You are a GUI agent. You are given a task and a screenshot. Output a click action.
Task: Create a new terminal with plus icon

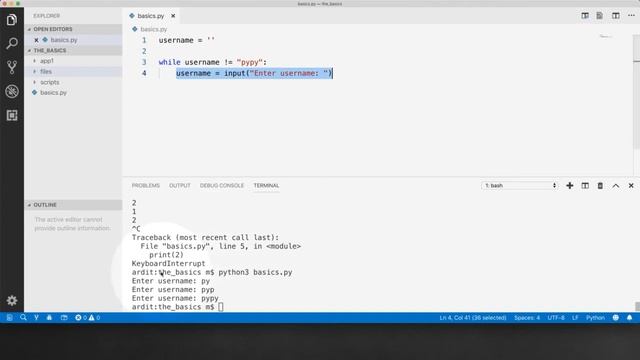570,186
